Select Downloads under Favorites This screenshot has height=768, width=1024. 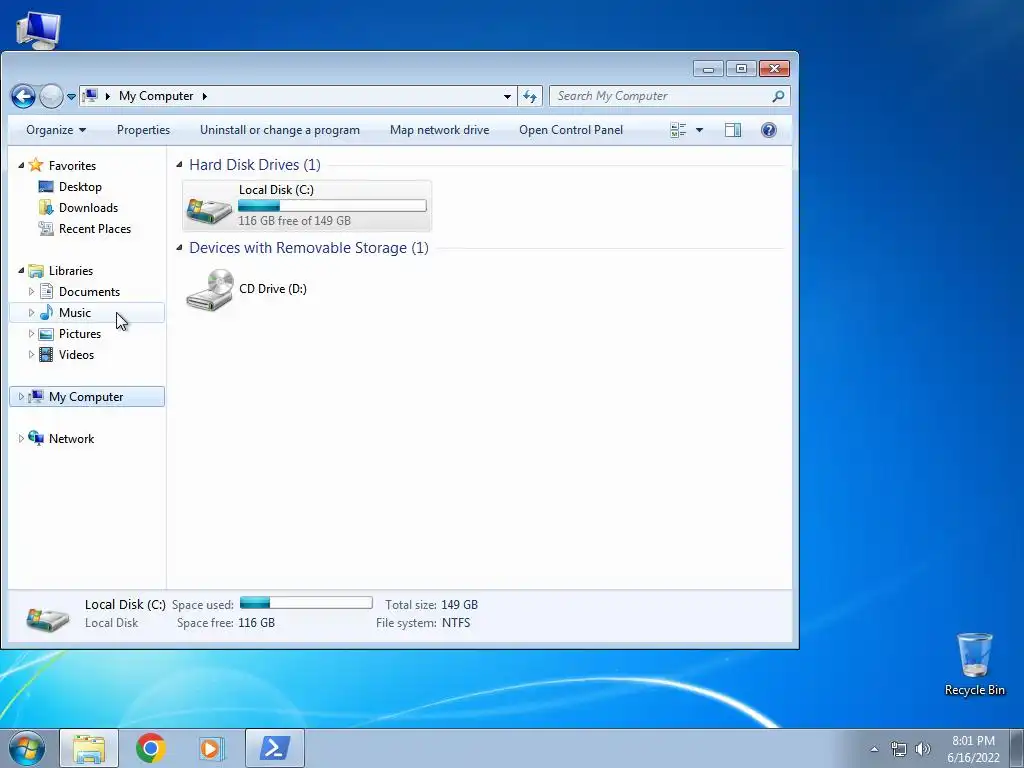[x=88, y=208]
